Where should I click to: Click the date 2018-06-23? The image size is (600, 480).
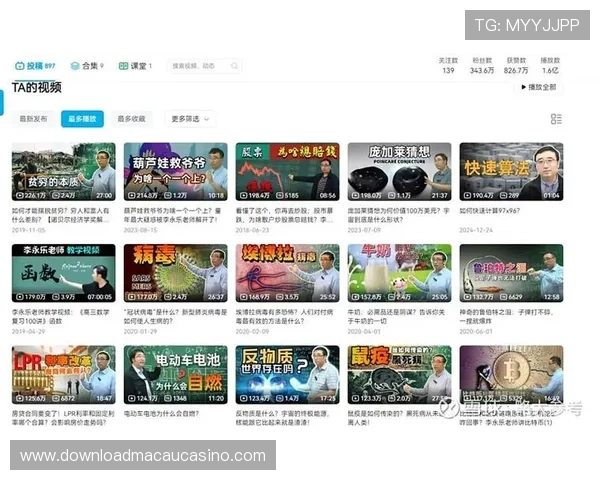point(253,230)
